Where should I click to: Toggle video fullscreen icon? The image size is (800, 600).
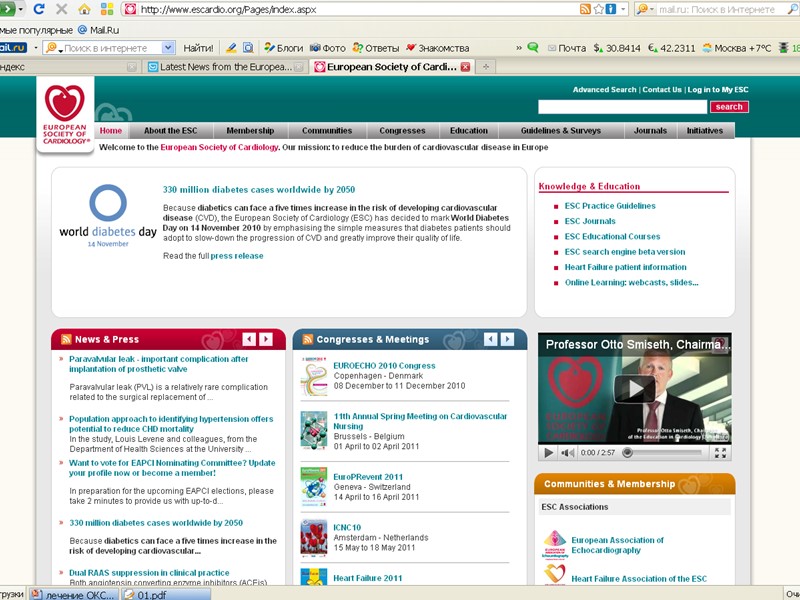pos(720,453)
